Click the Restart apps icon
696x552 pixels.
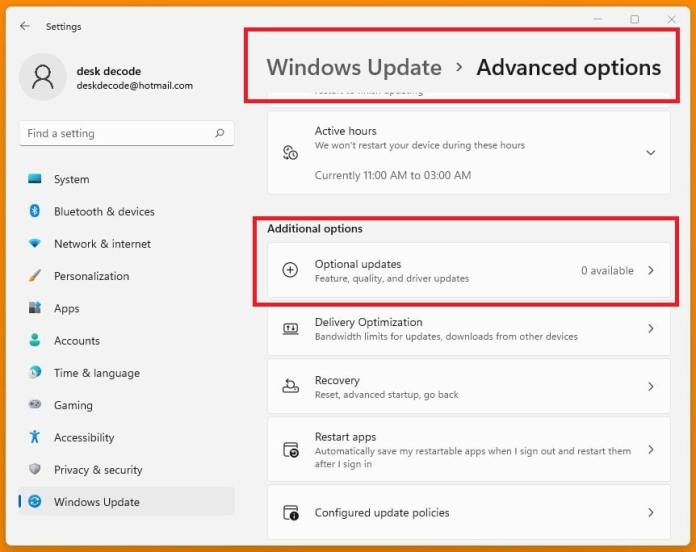(291, 450)
